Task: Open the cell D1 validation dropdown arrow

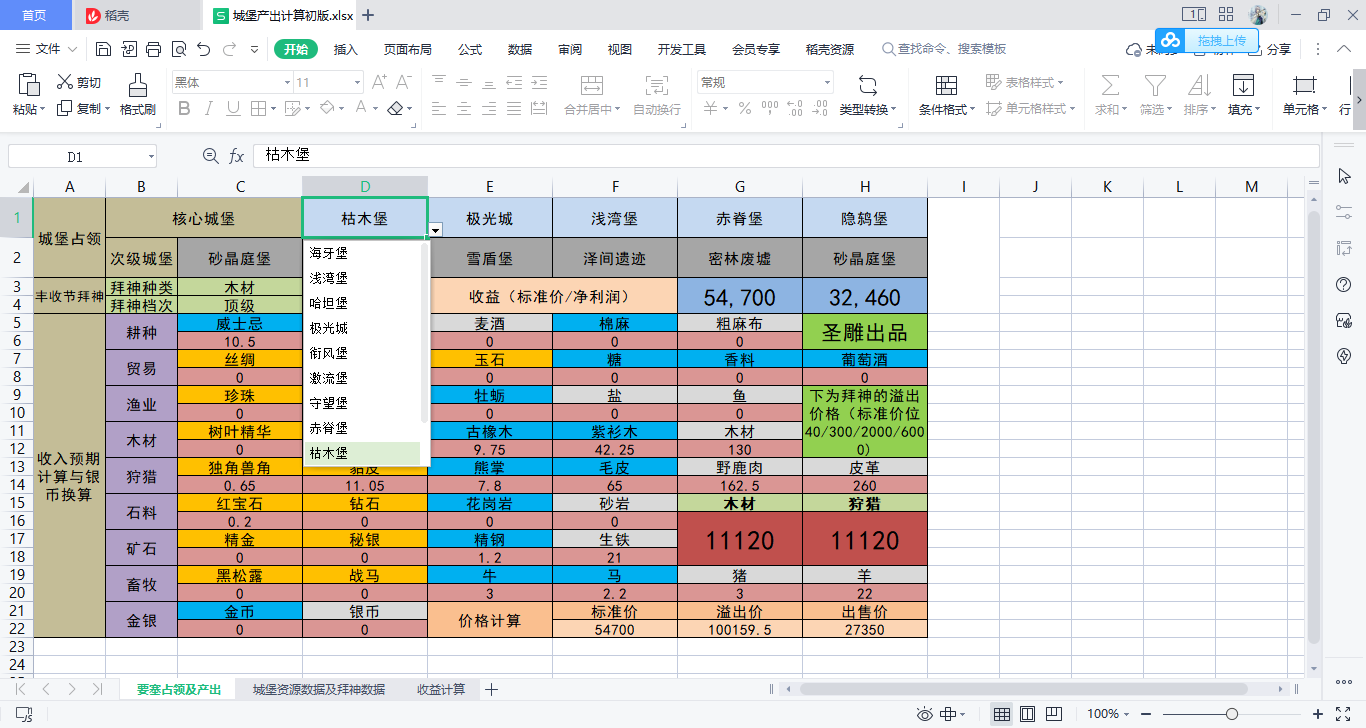Action: coord(436,230)
